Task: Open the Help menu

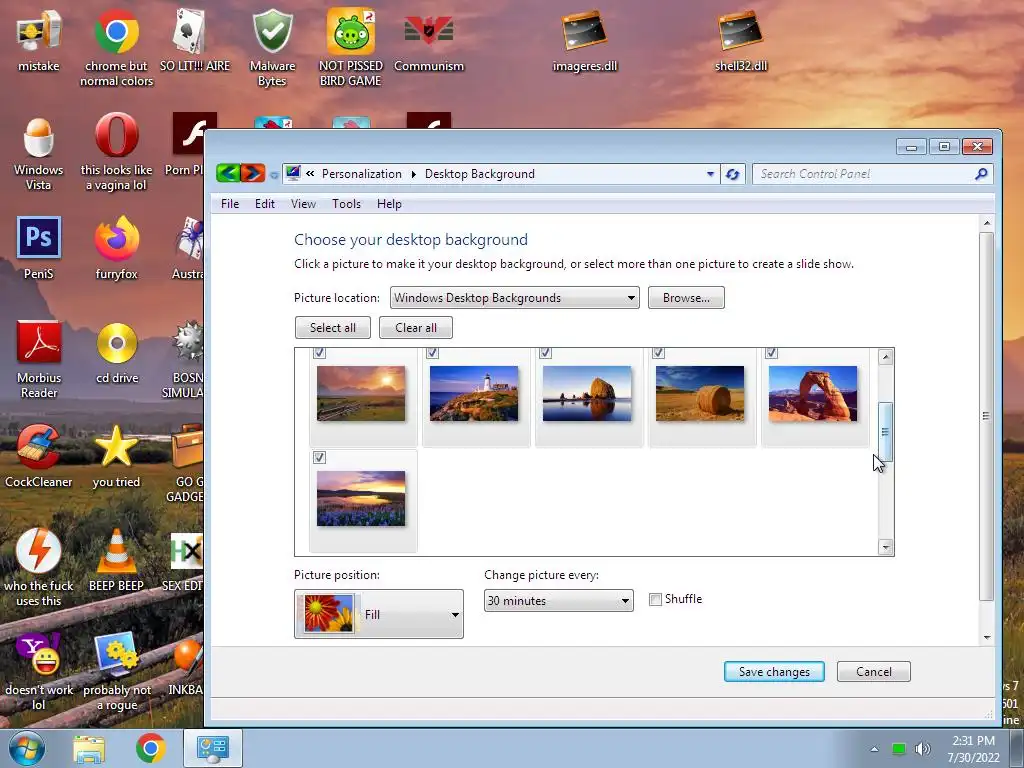Action: 389,204
